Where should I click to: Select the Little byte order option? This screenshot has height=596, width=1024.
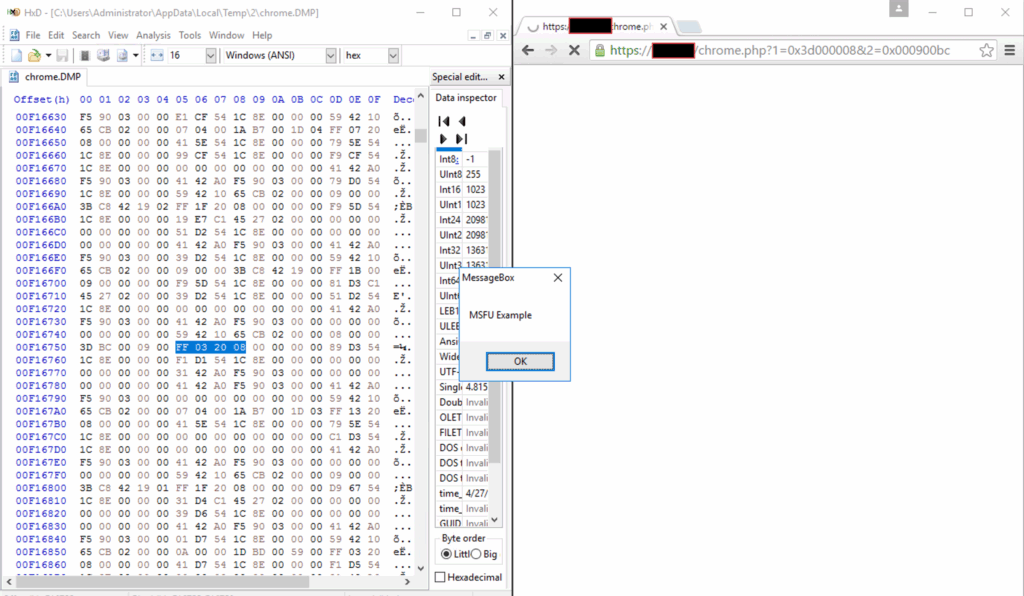point(447,555)
